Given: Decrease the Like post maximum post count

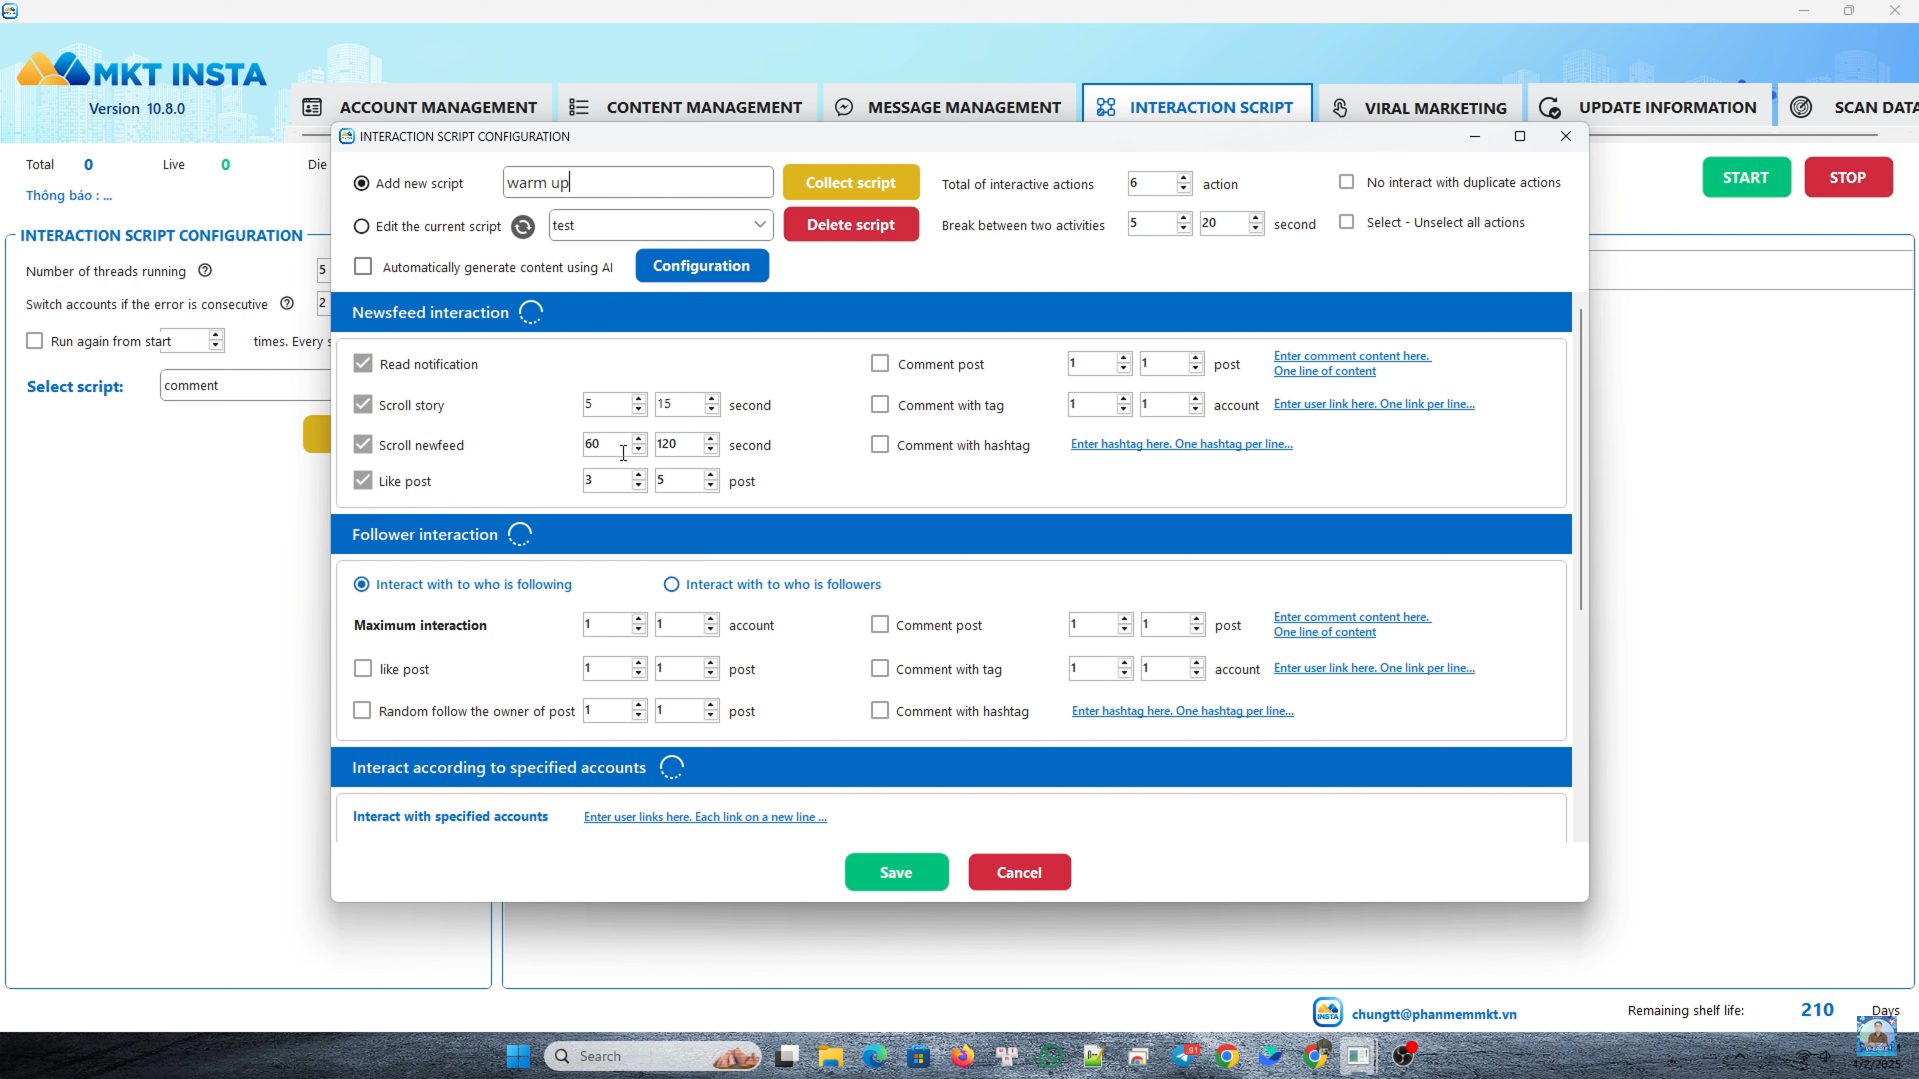Looking at the screenshot, I should (x=711, y=486).
